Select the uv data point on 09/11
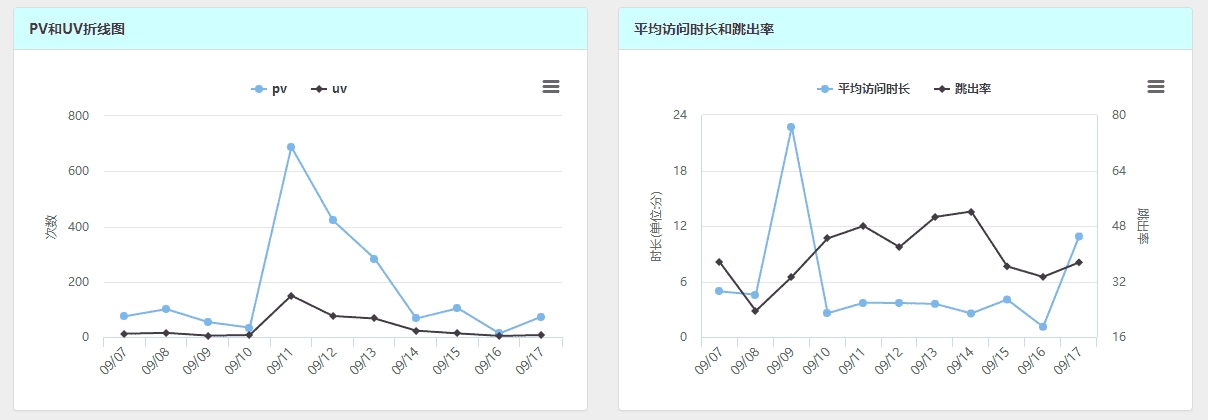This screenshot has height=420, width=1208. click(291, 296)
